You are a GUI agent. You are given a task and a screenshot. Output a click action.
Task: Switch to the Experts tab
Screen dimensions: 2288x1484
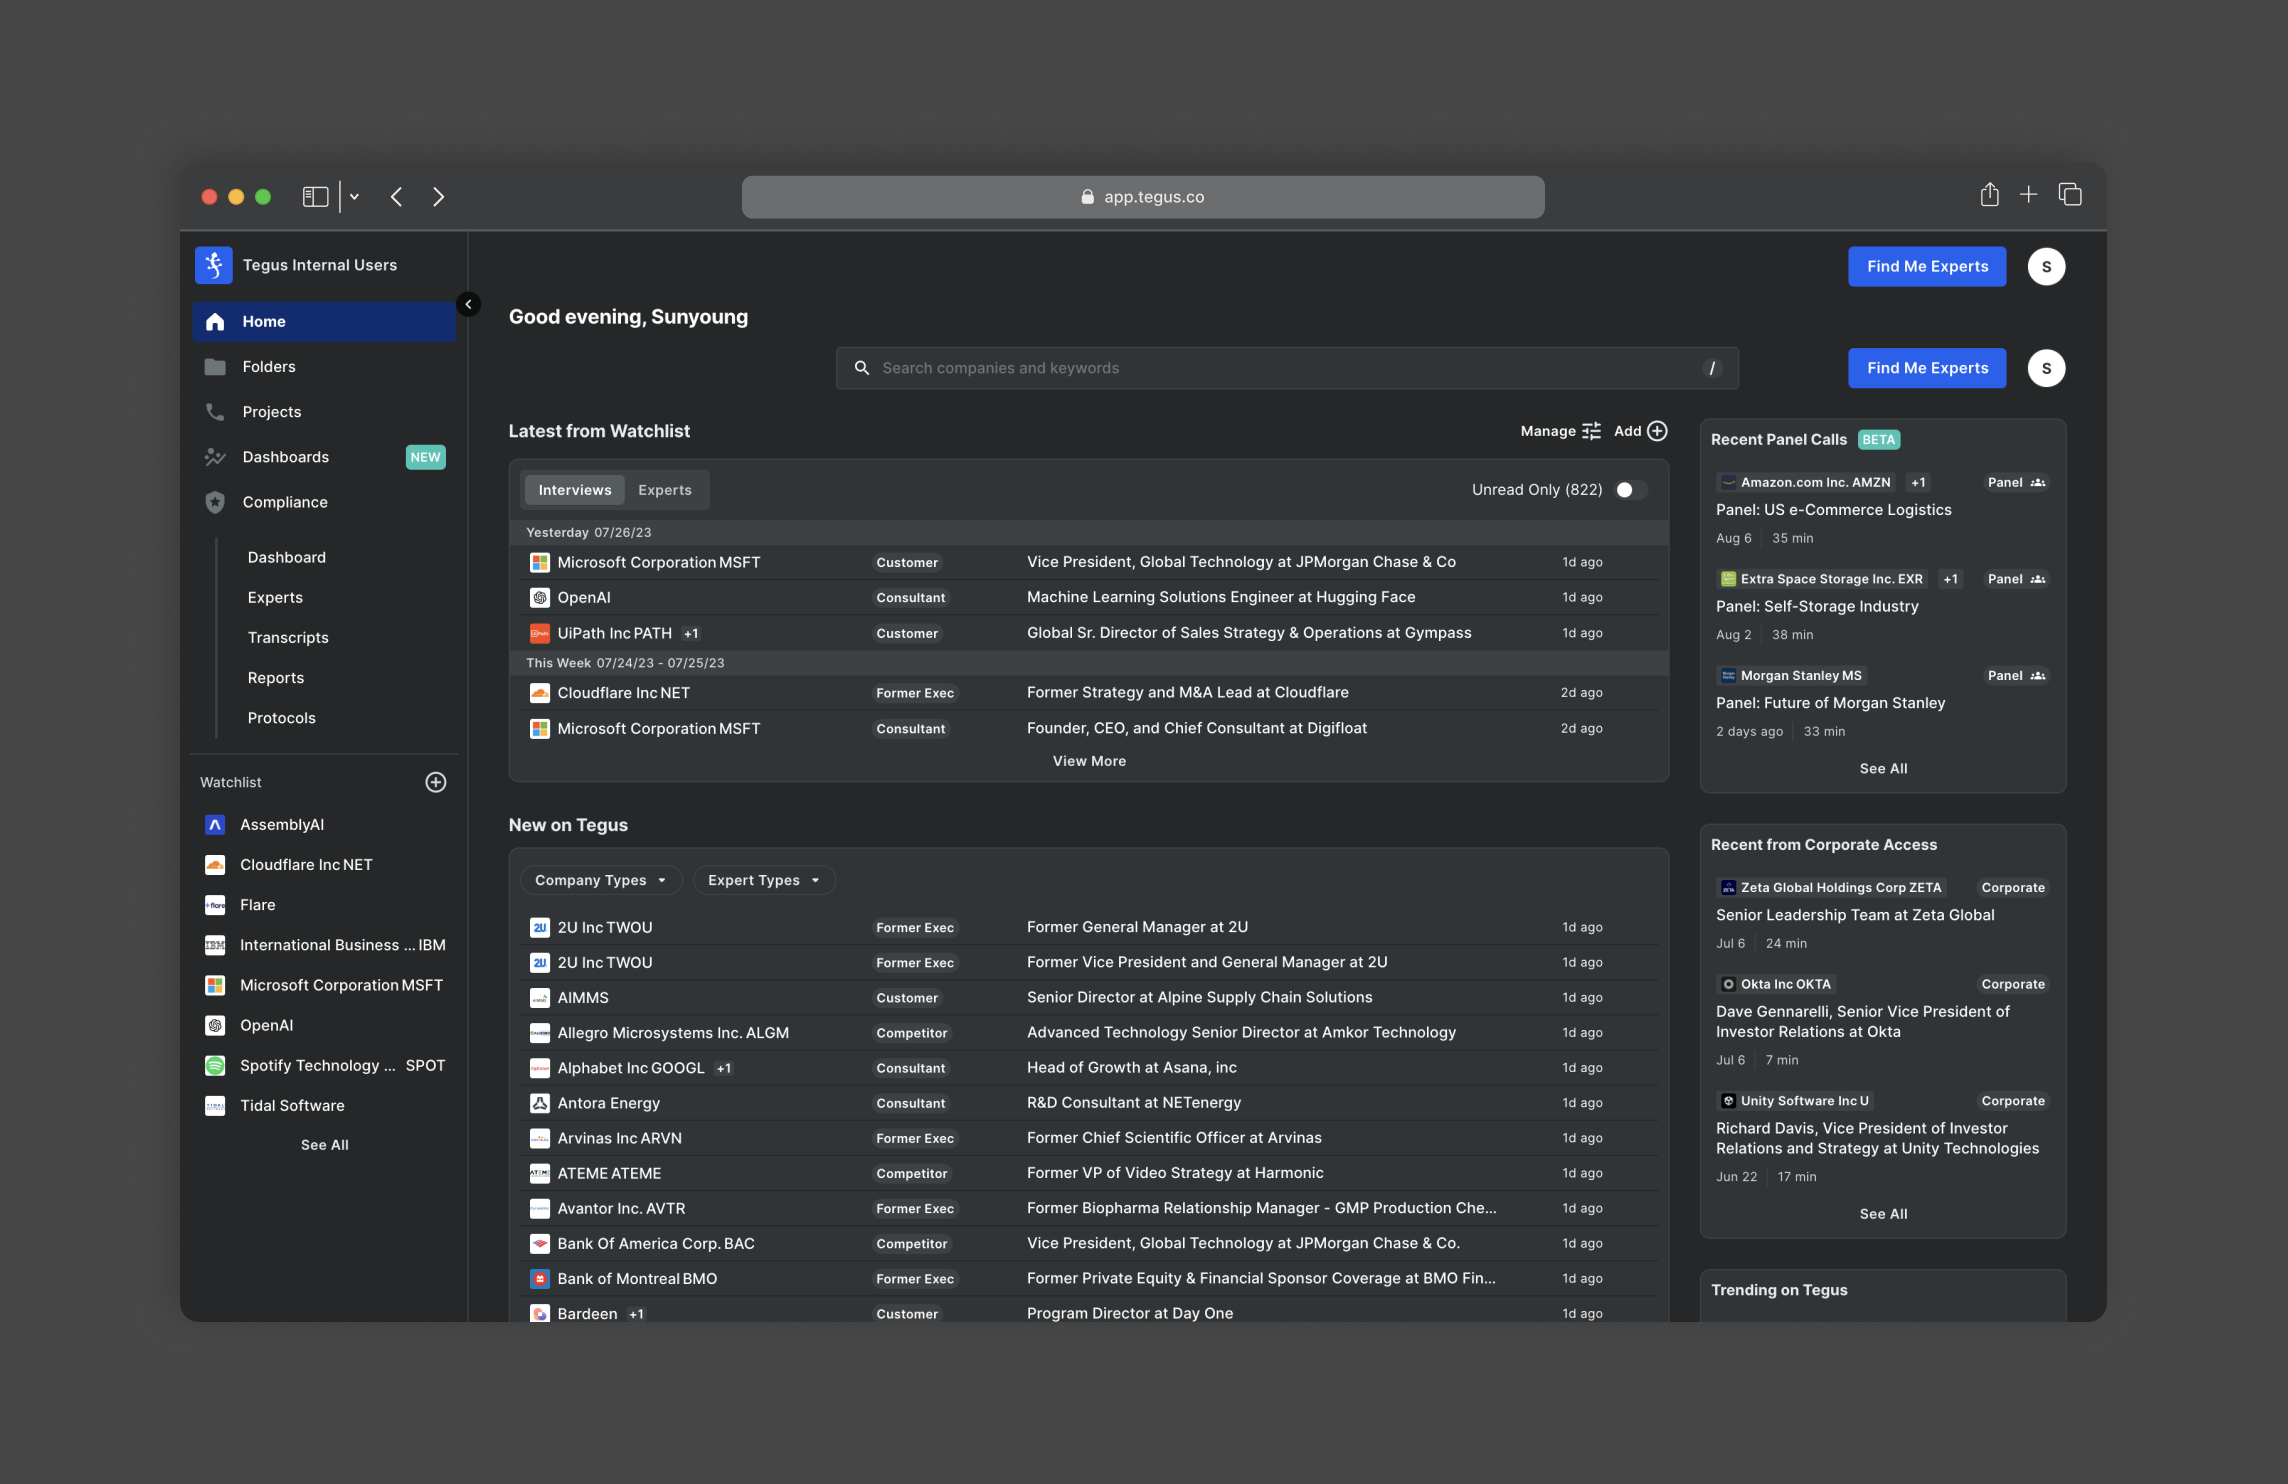(x=664, y=490)
